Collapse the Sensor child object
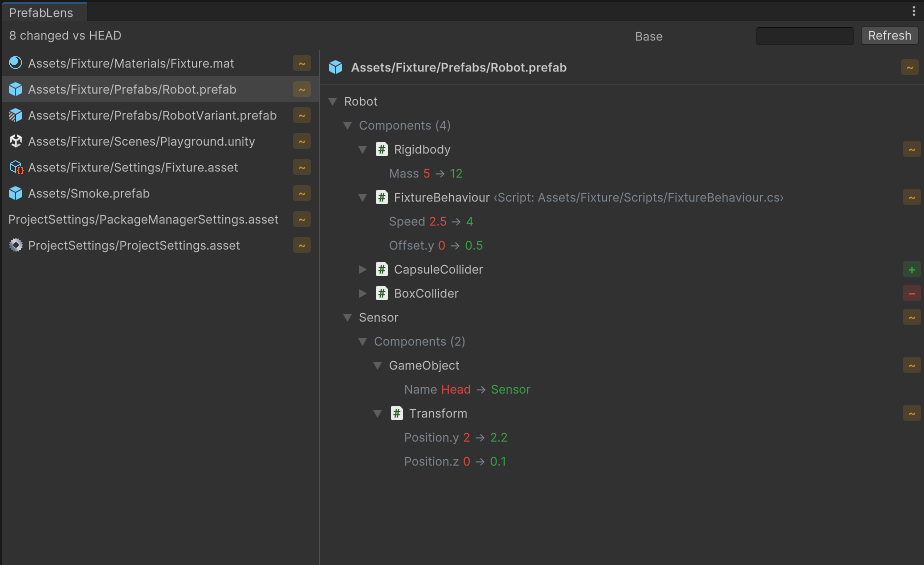 click(348, 318)
